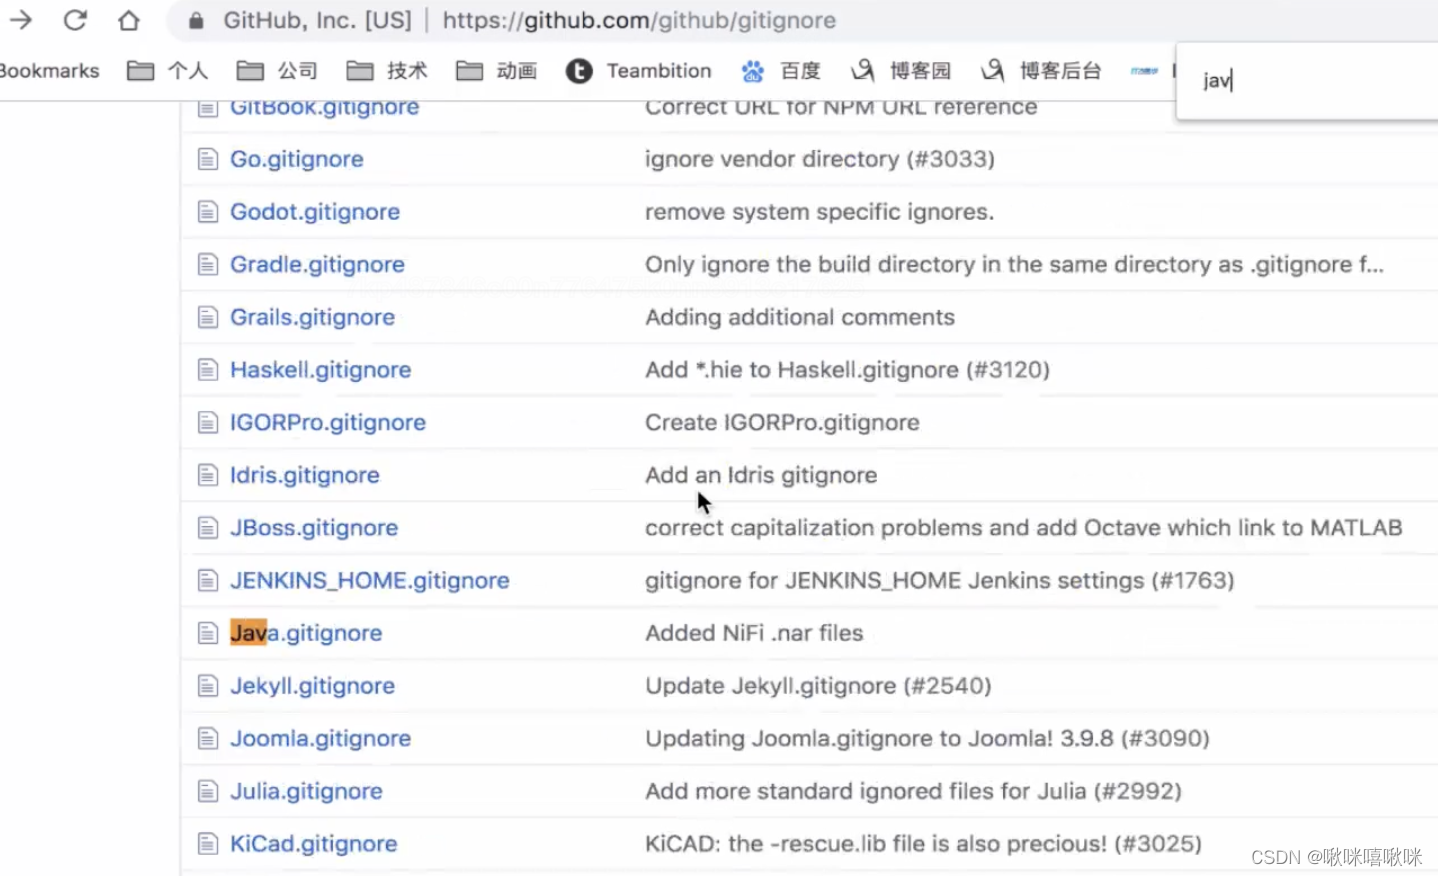The width and height of the screenshot is (1438, 876).
Task: Open commit 'Updating Joomla.gitignore to Joomla! 3.9.8'
Action: 927,739
